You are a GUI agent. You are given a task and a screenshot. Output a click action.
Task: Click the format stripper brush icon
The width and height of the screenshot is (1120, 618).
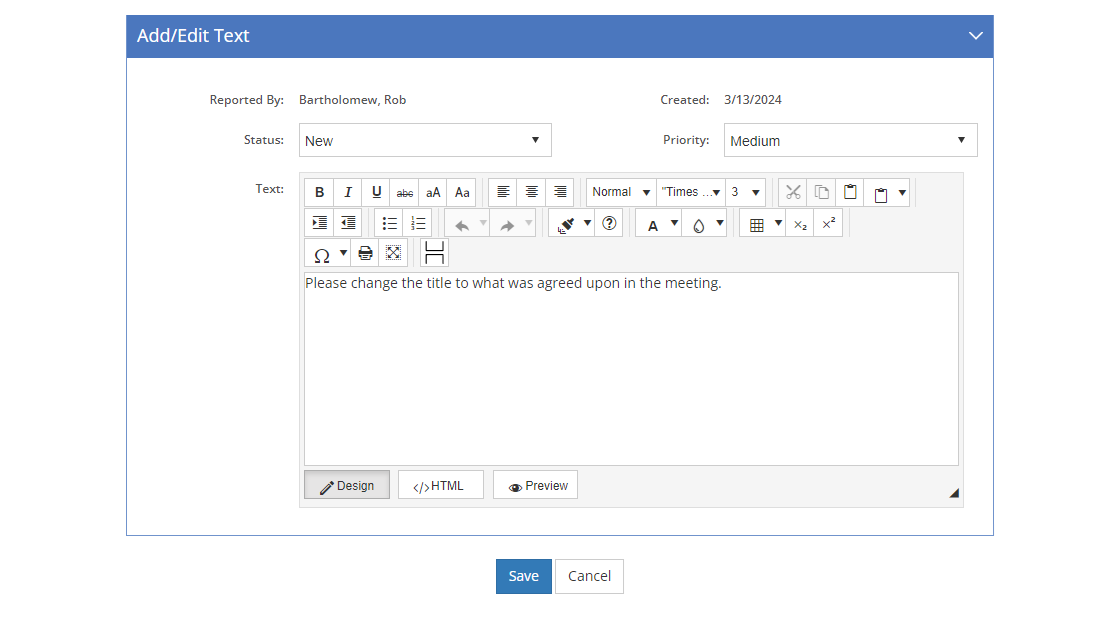566,224
